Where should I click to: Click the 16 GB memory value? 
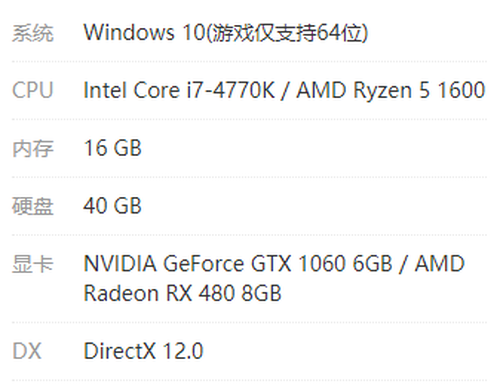click(113, 148)
